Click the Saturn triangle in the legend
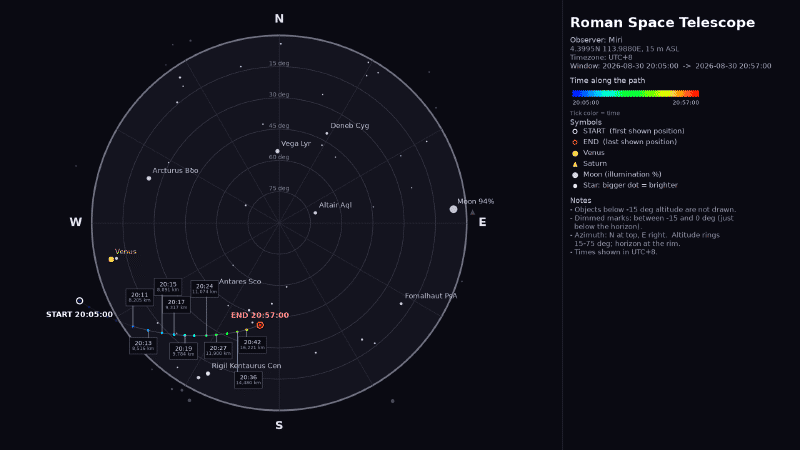800x450 pixels. point(575,164)
